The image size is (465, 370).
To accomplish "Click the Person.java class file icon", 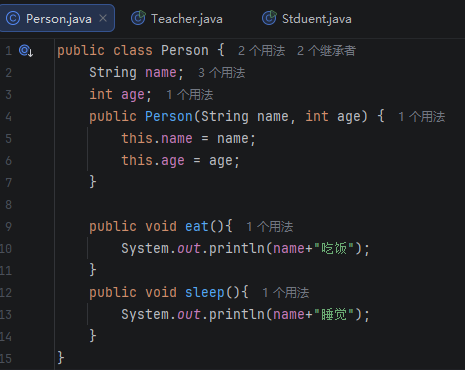I will [13, 18].
